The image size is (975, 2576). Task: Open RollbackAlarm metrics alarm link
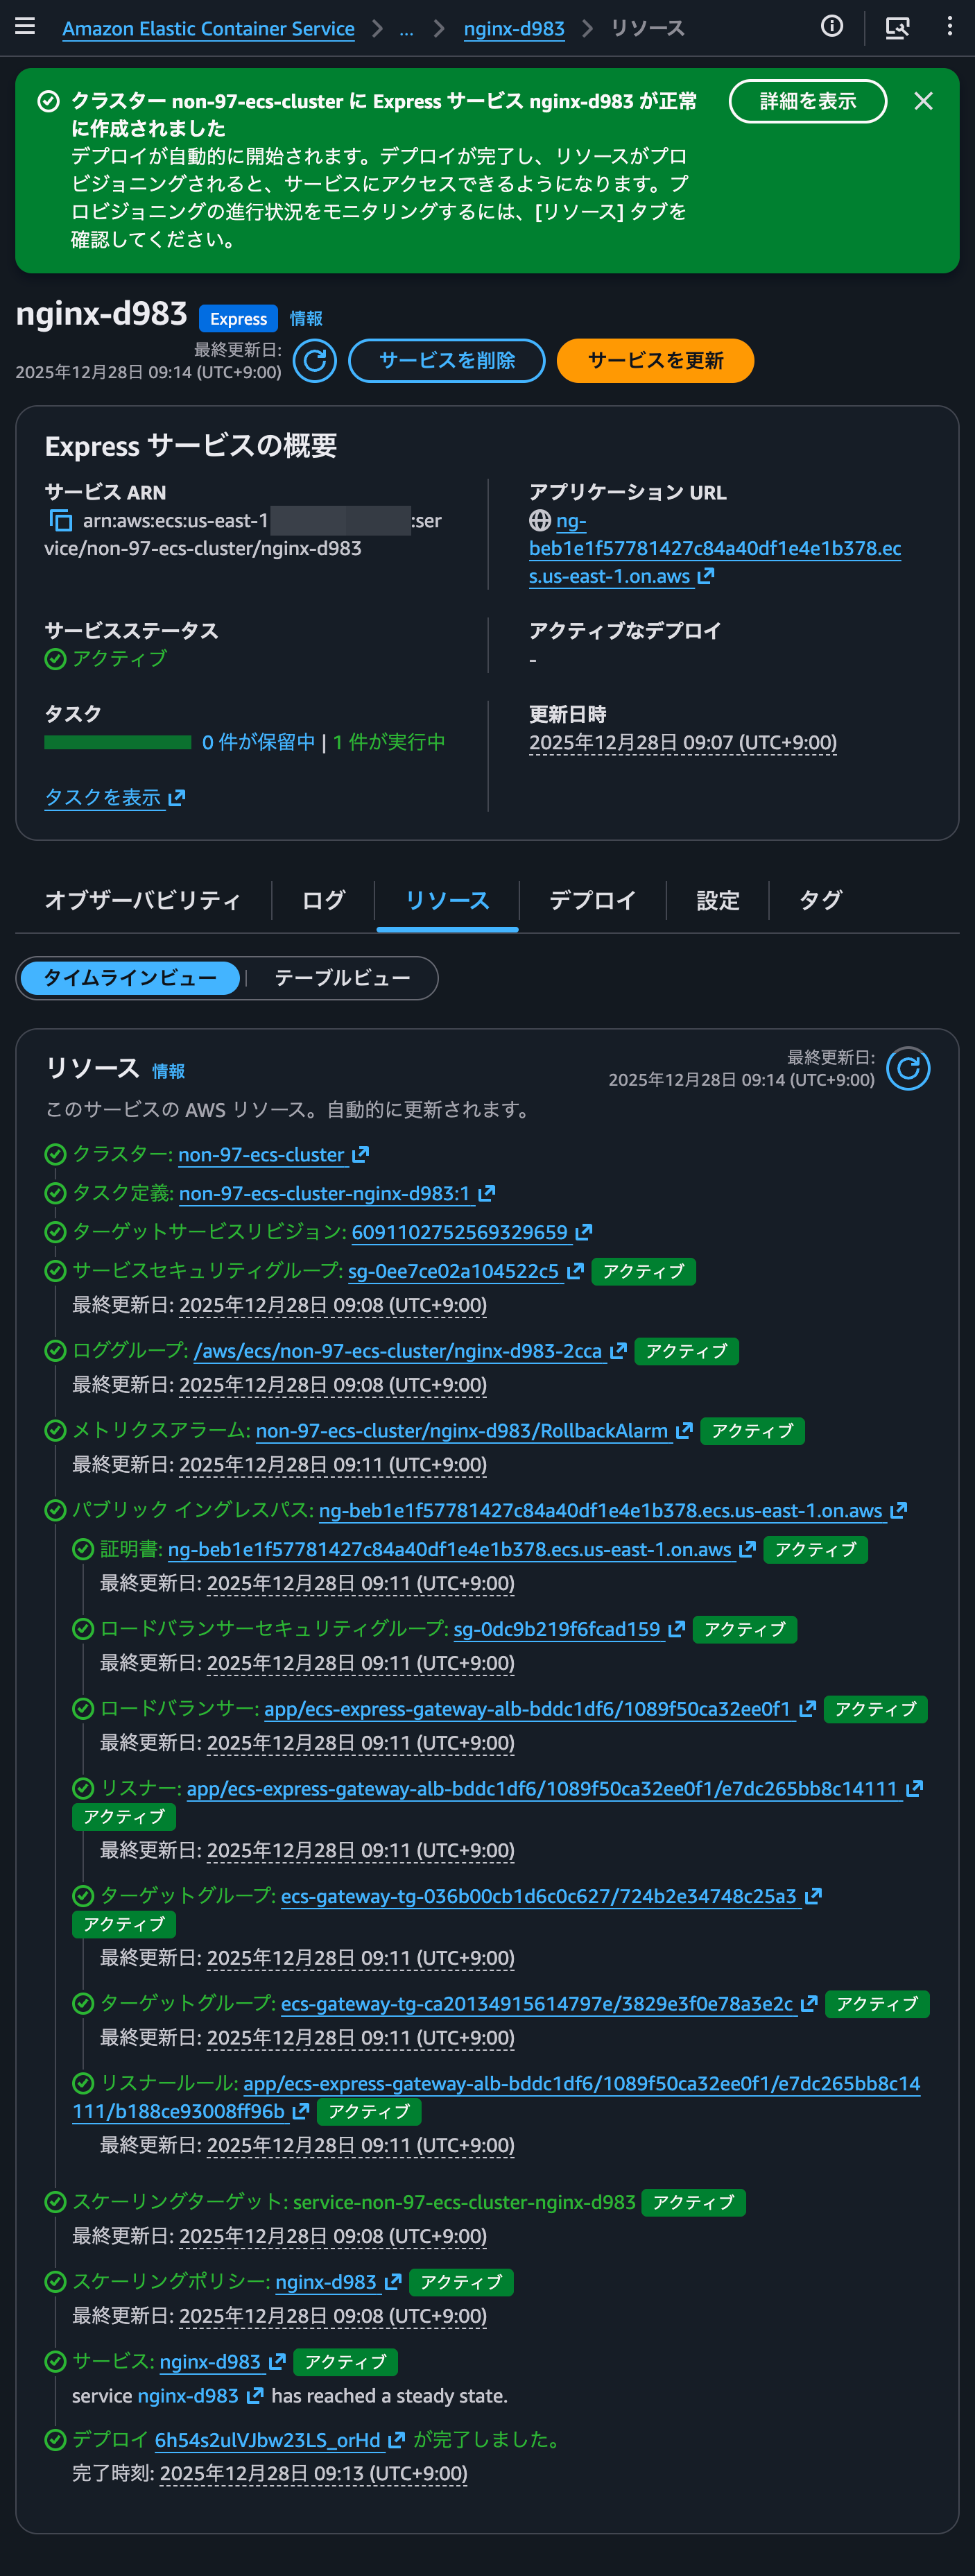462,1431
